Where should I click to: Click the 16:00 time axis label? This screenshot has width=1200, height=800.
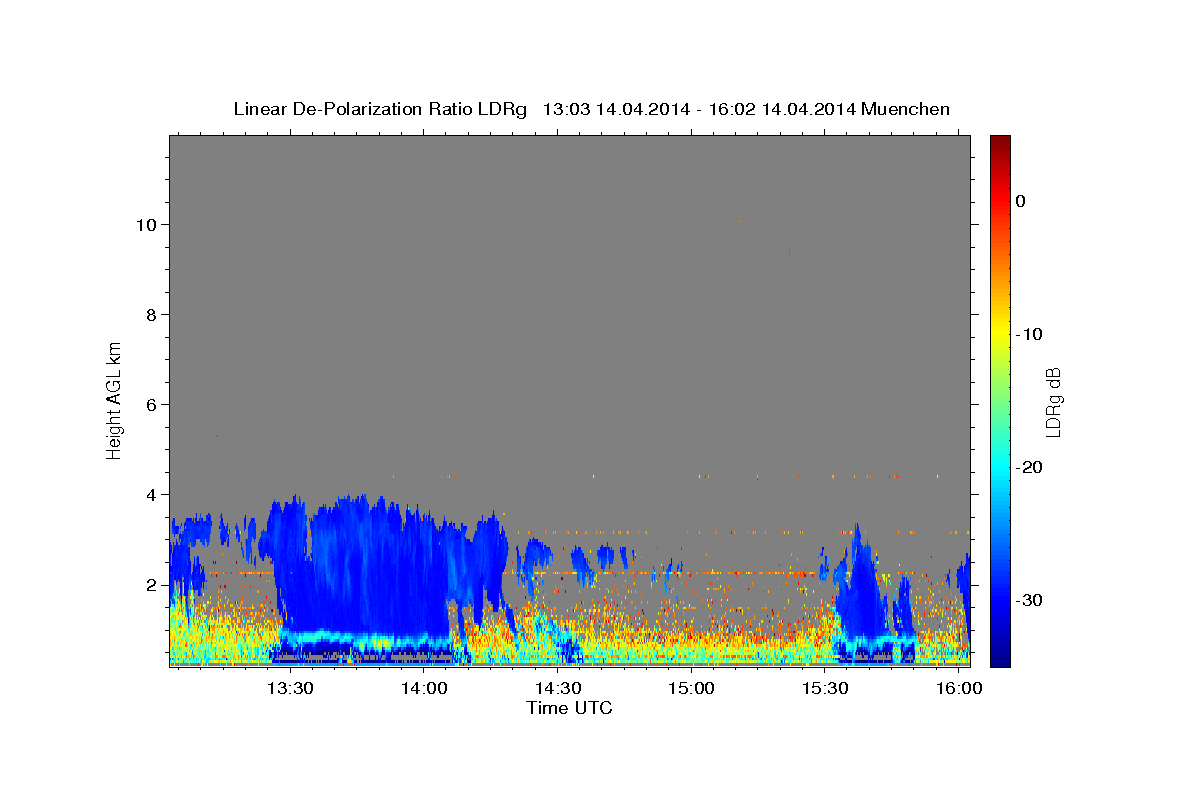(959, 689)
